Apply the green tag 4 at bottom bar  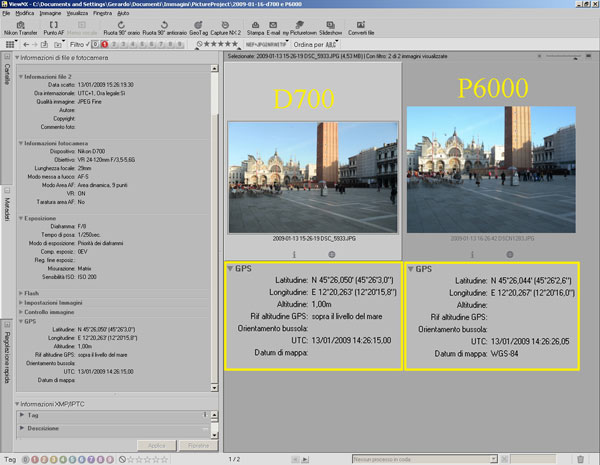tap(63, 459)
